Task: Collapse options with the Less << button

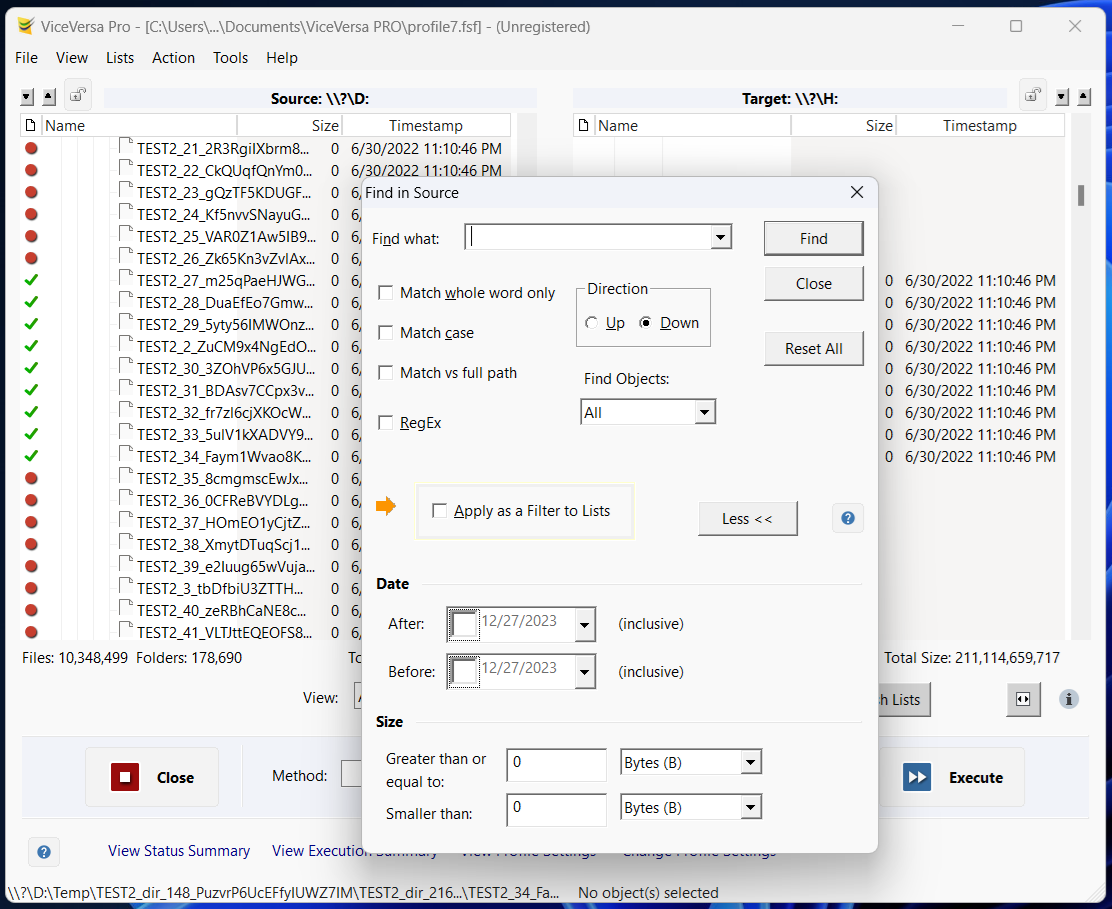Action: (747, 519)
